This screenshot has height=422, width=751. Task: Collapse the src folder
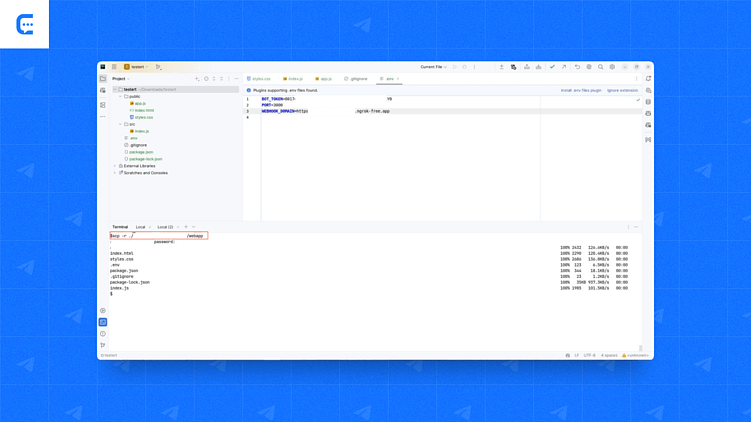[x=120, y=124]
